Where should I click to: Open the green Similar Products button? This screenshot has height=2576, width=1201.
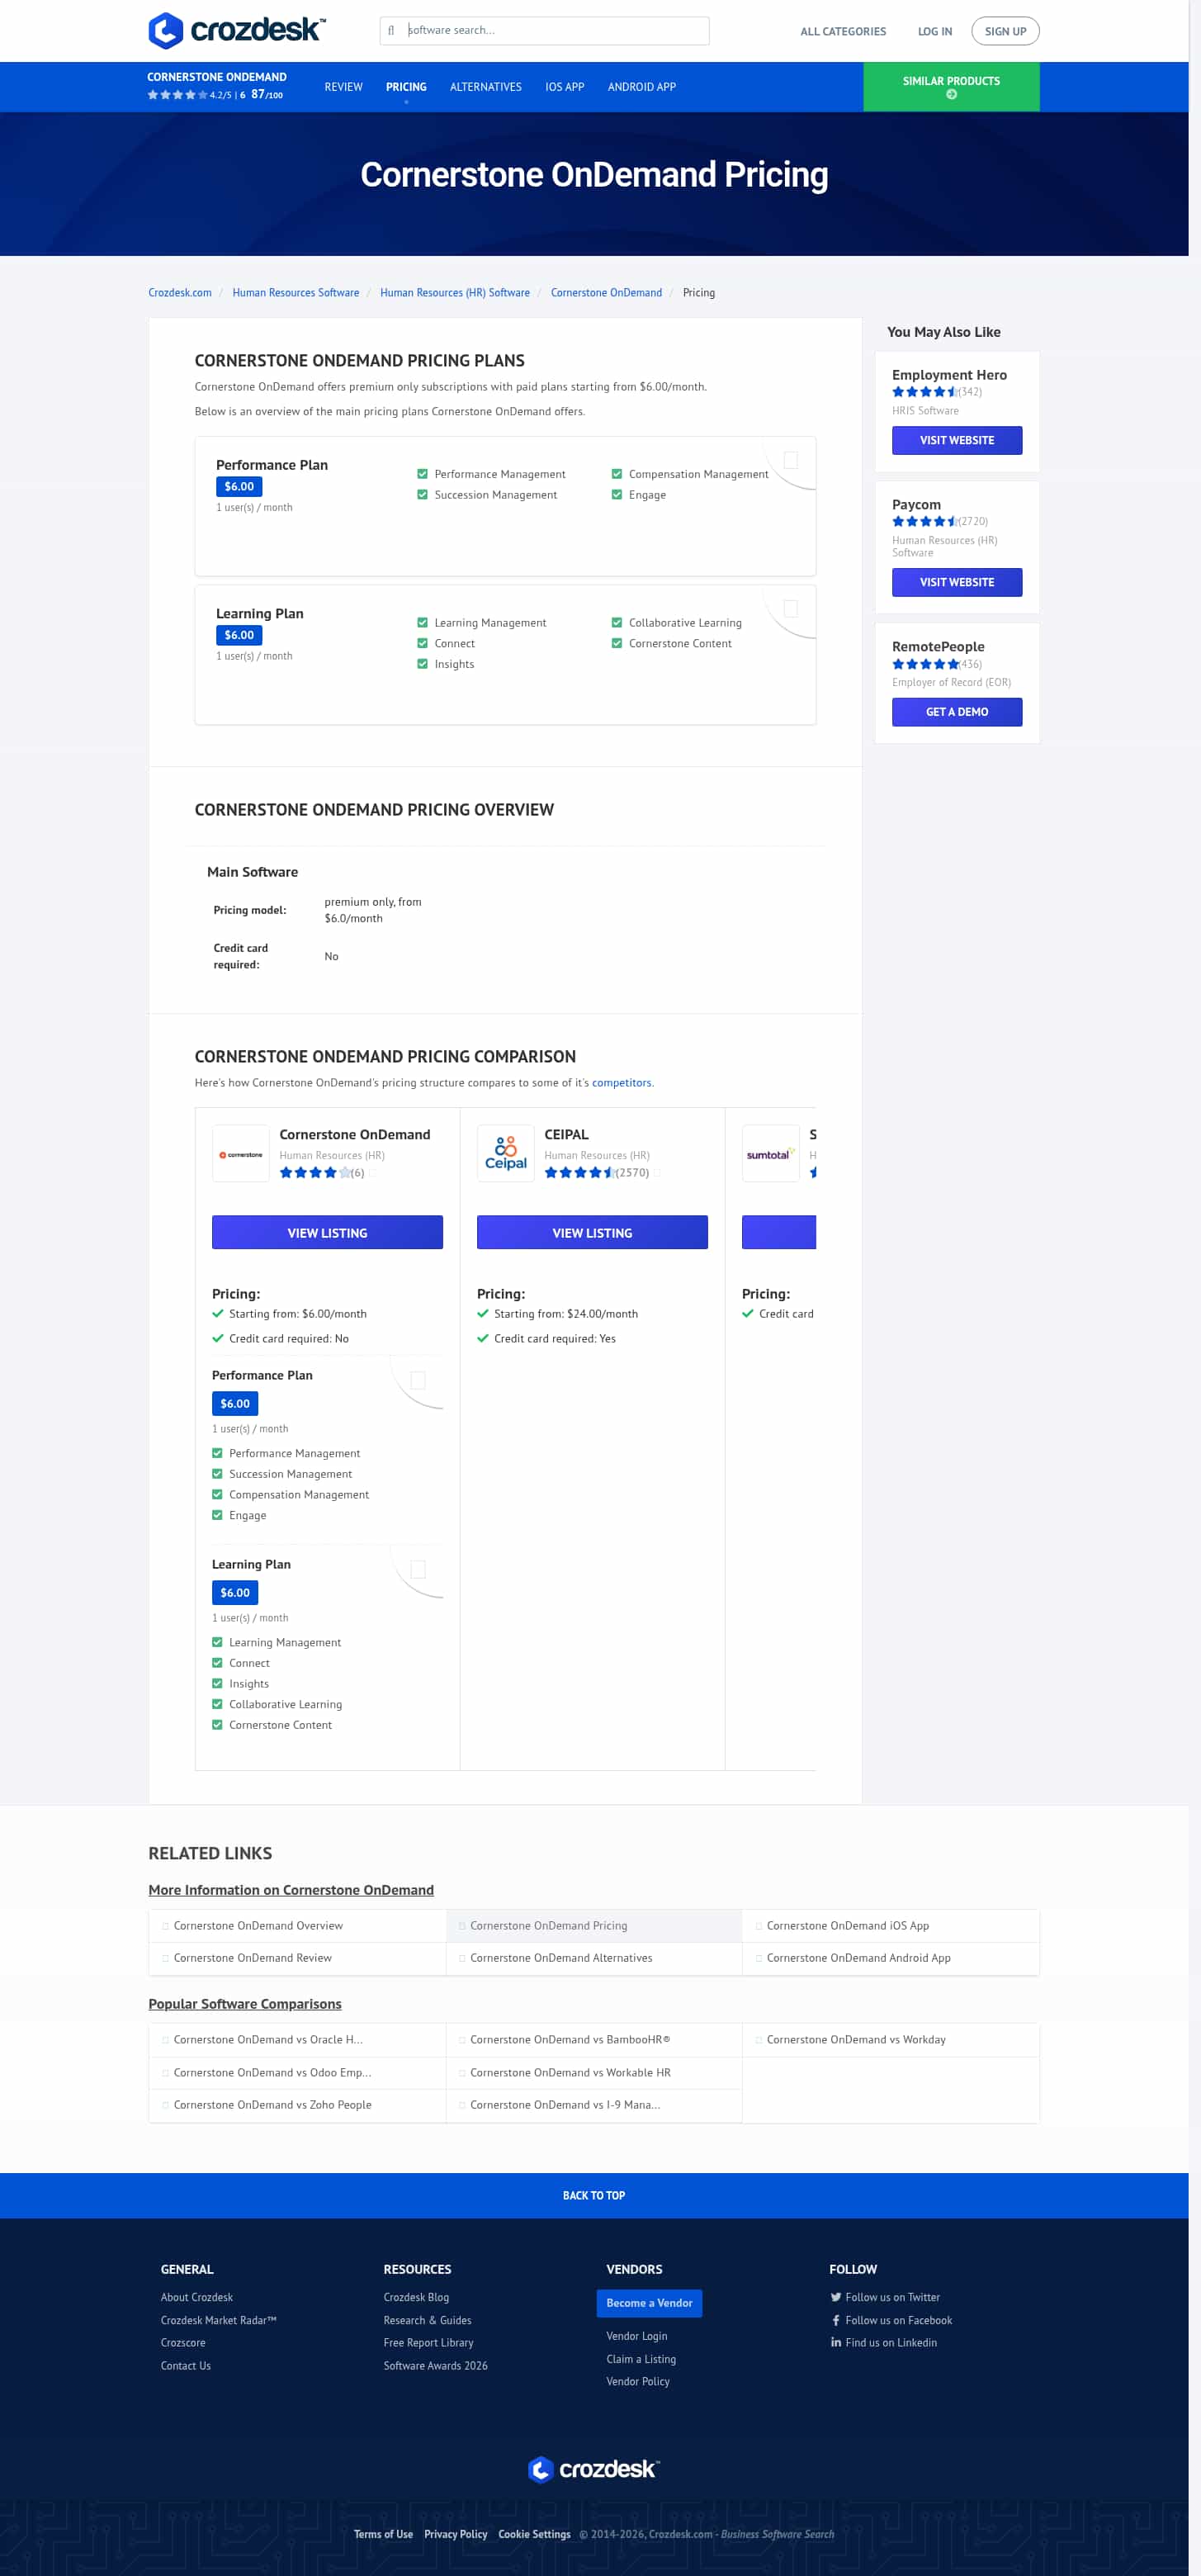click(x=951, y=87)
